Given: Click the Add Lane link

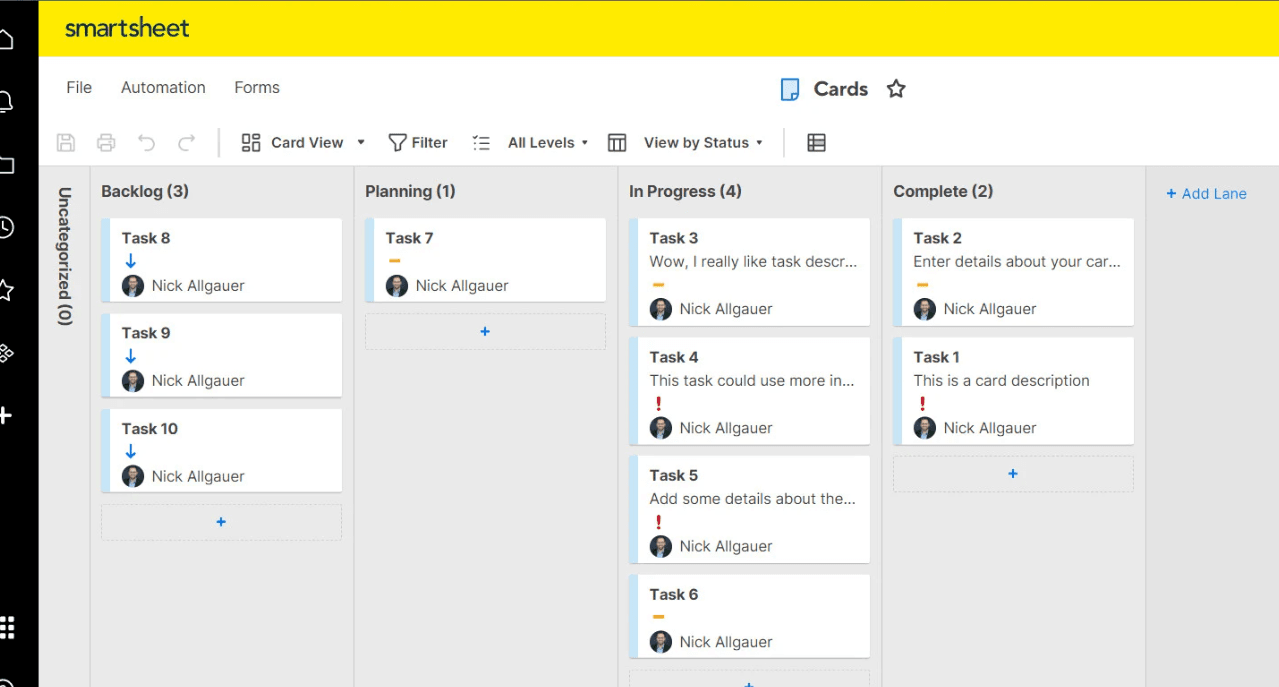Looking at the screenshot, I should click(1206, 194).
